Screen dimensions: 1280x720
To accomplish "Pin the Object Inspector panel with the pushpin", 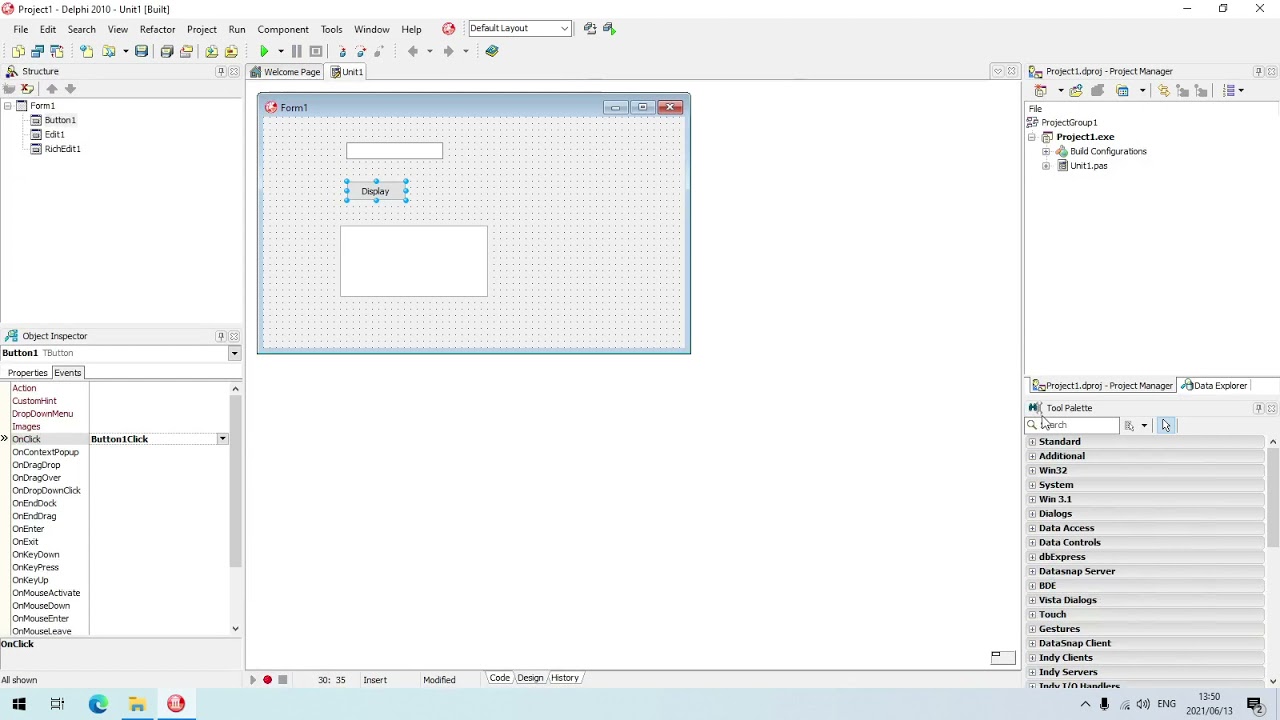I will point(221,336).
